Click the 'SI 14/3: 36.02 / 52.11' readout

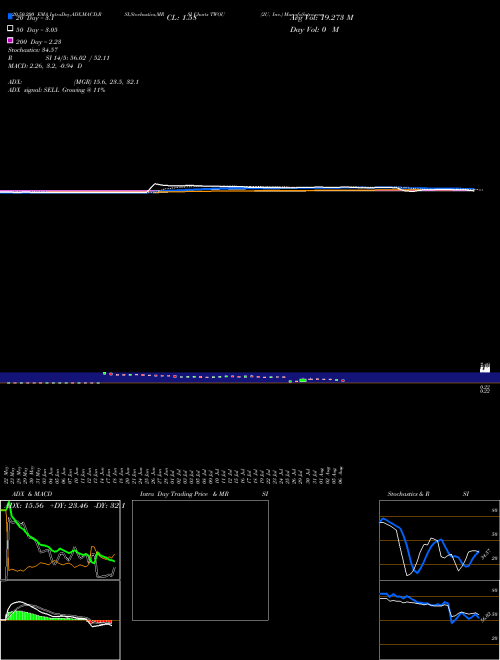point(78,58)
